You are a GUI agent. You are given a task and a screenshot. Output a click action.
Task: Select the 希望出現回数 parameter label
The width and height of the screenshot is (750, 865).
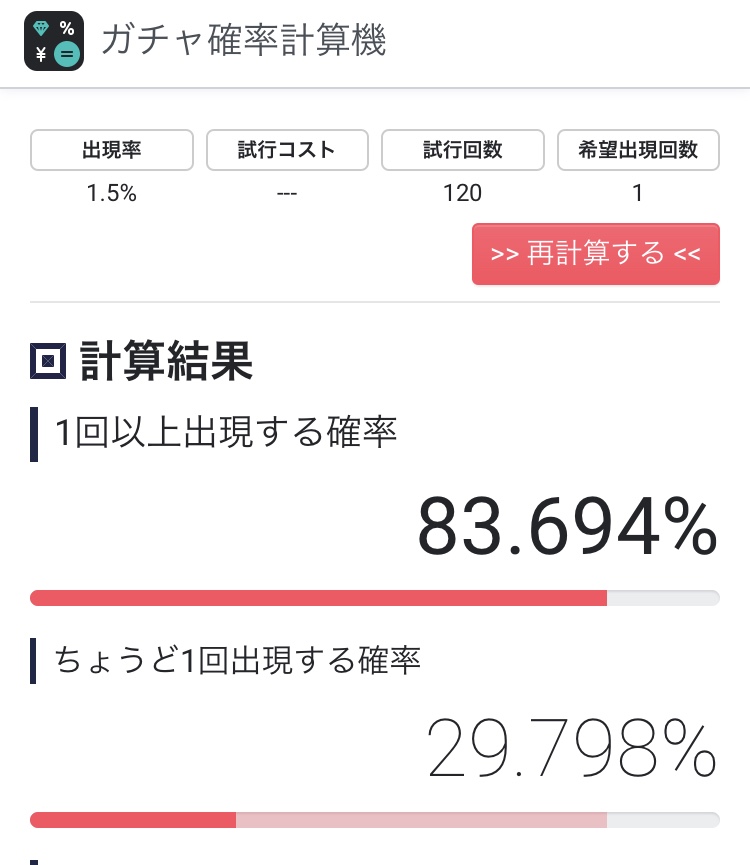(638, 151)
